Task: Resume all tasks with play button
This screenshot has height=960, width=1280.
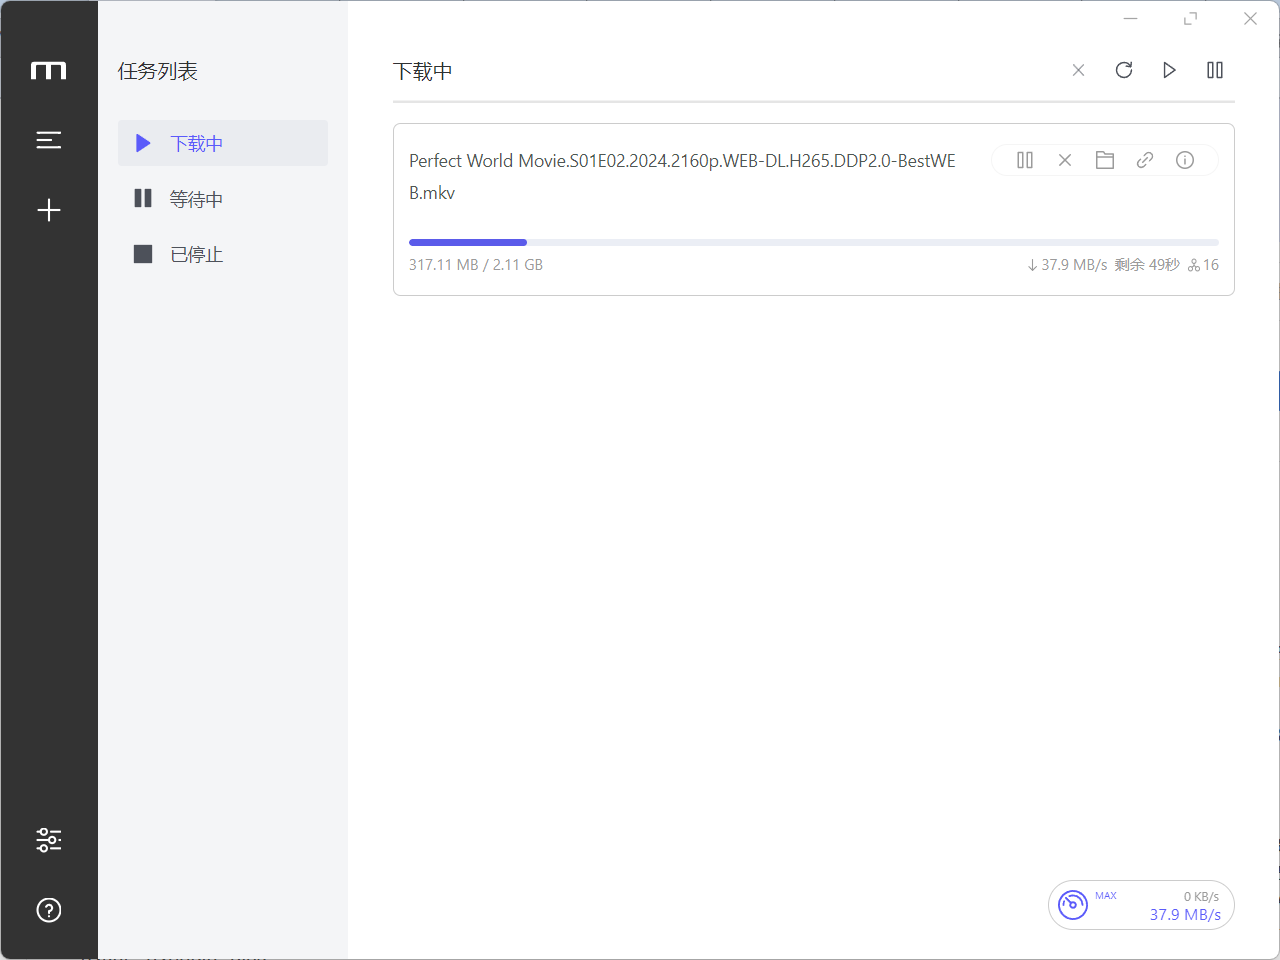Action: click(x=1169, y=70)
